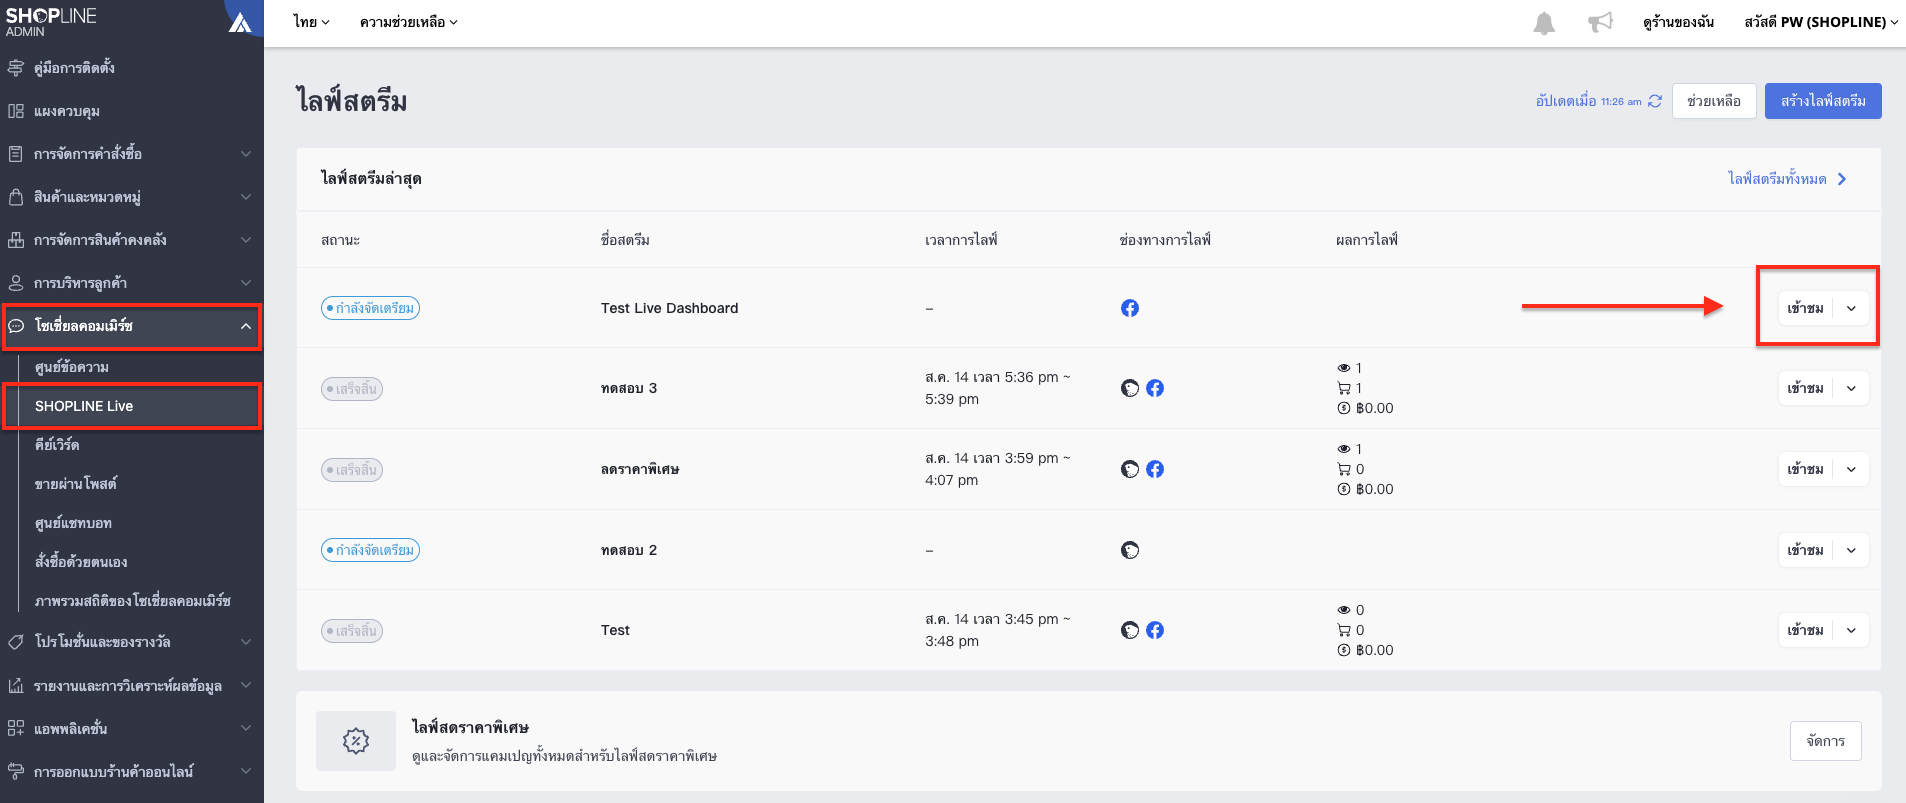Expand the การจัดการคำสั่งซื้อ sidebar menu
The height and width of the screenshot is (803, 1906).
point(132,154)
